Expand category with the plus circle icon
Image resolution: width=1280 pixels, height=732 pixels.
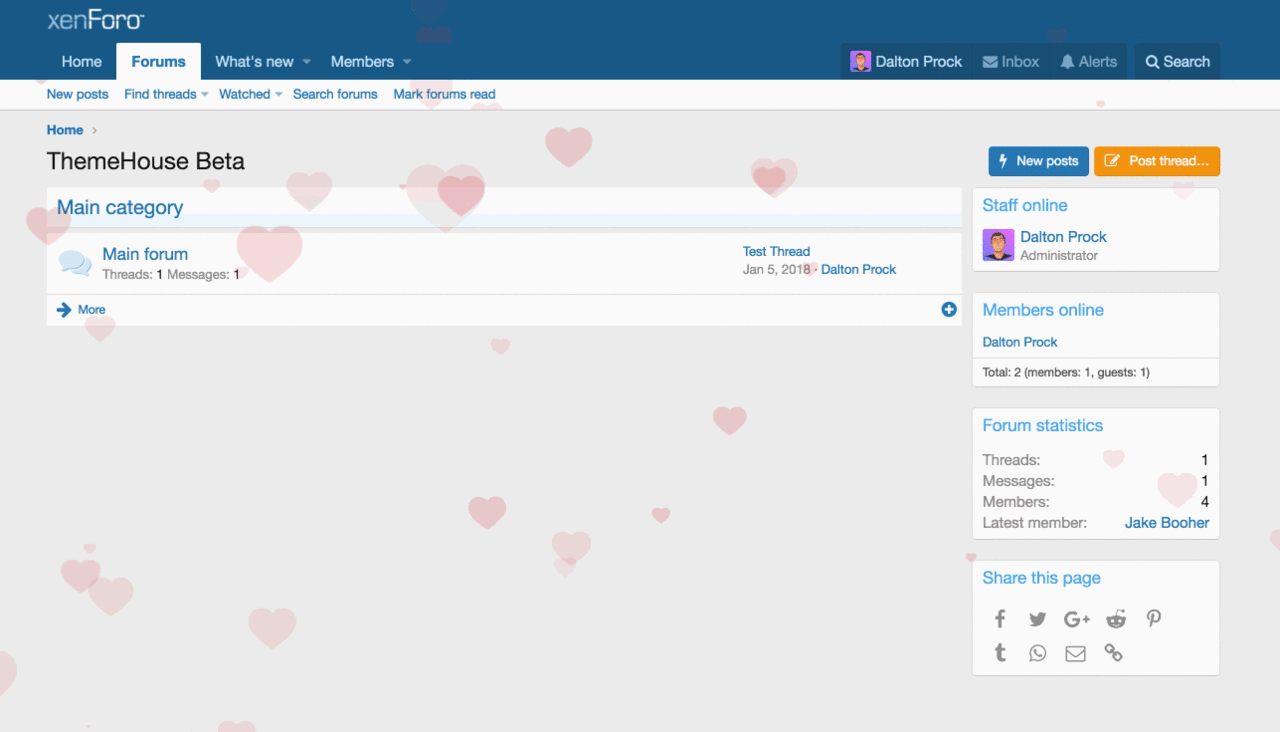pyautogui.click(x=949, y=310)
